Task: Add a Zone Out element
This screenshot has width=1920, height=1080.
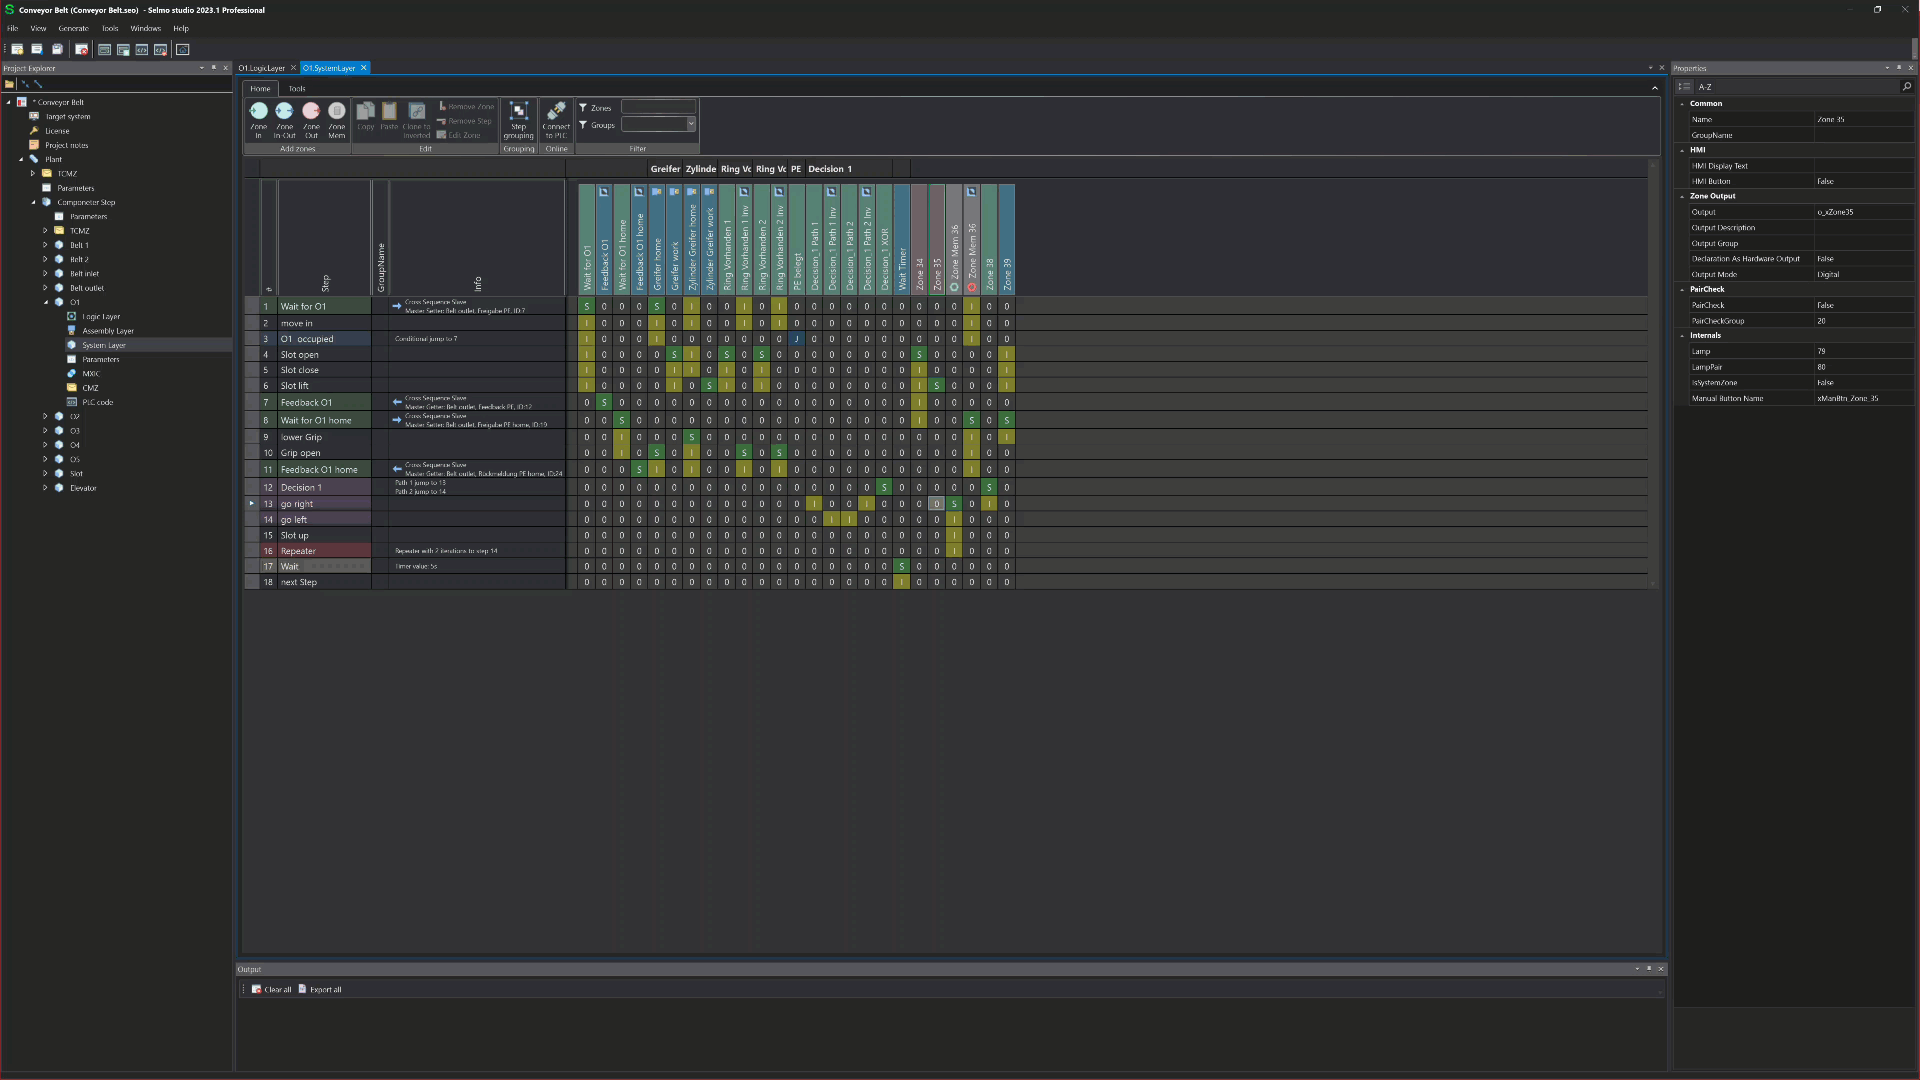Action: 311,118
